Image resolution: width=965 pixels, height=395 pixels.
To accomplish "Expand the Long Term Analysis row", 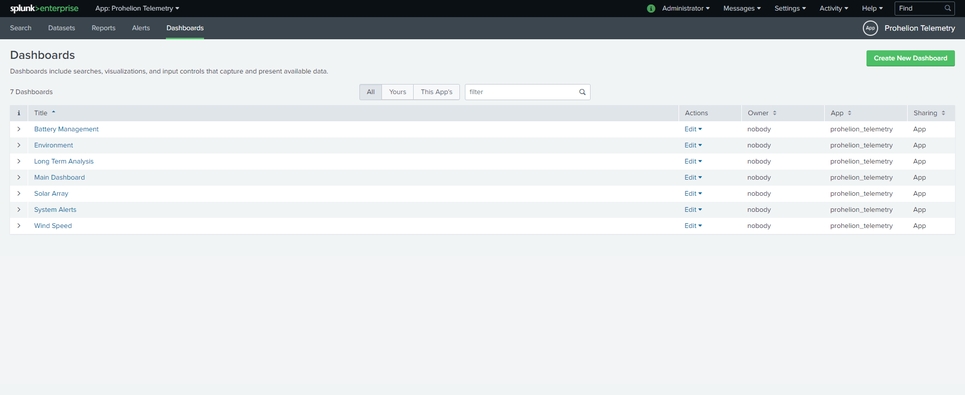I will [19, 161].
